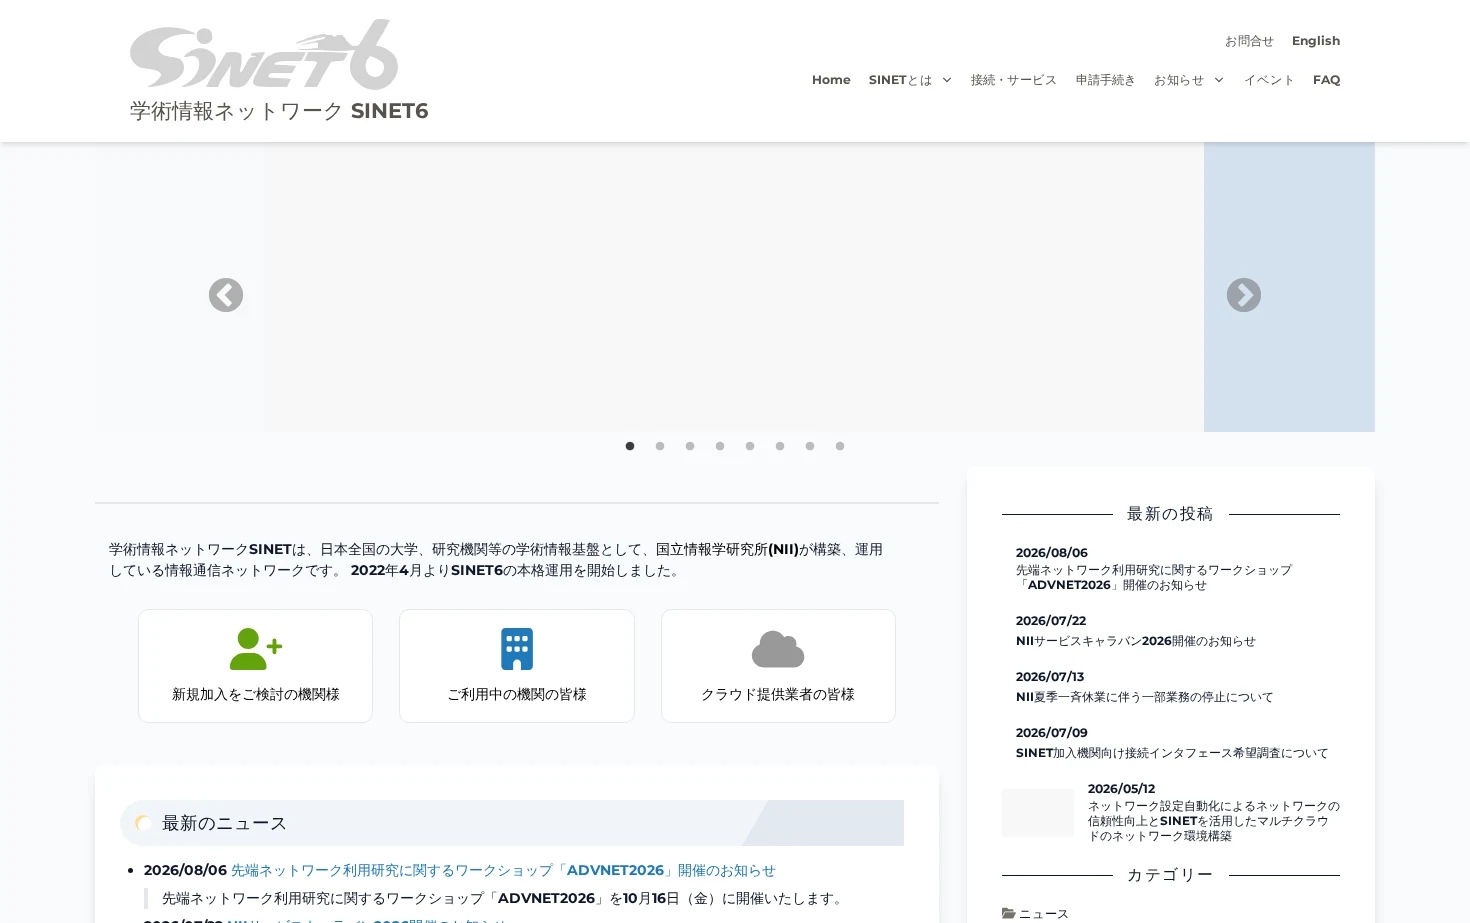This screenshot has width=1470, height=923.
Task: Click the SINET6 logo image
Action: 264,54
